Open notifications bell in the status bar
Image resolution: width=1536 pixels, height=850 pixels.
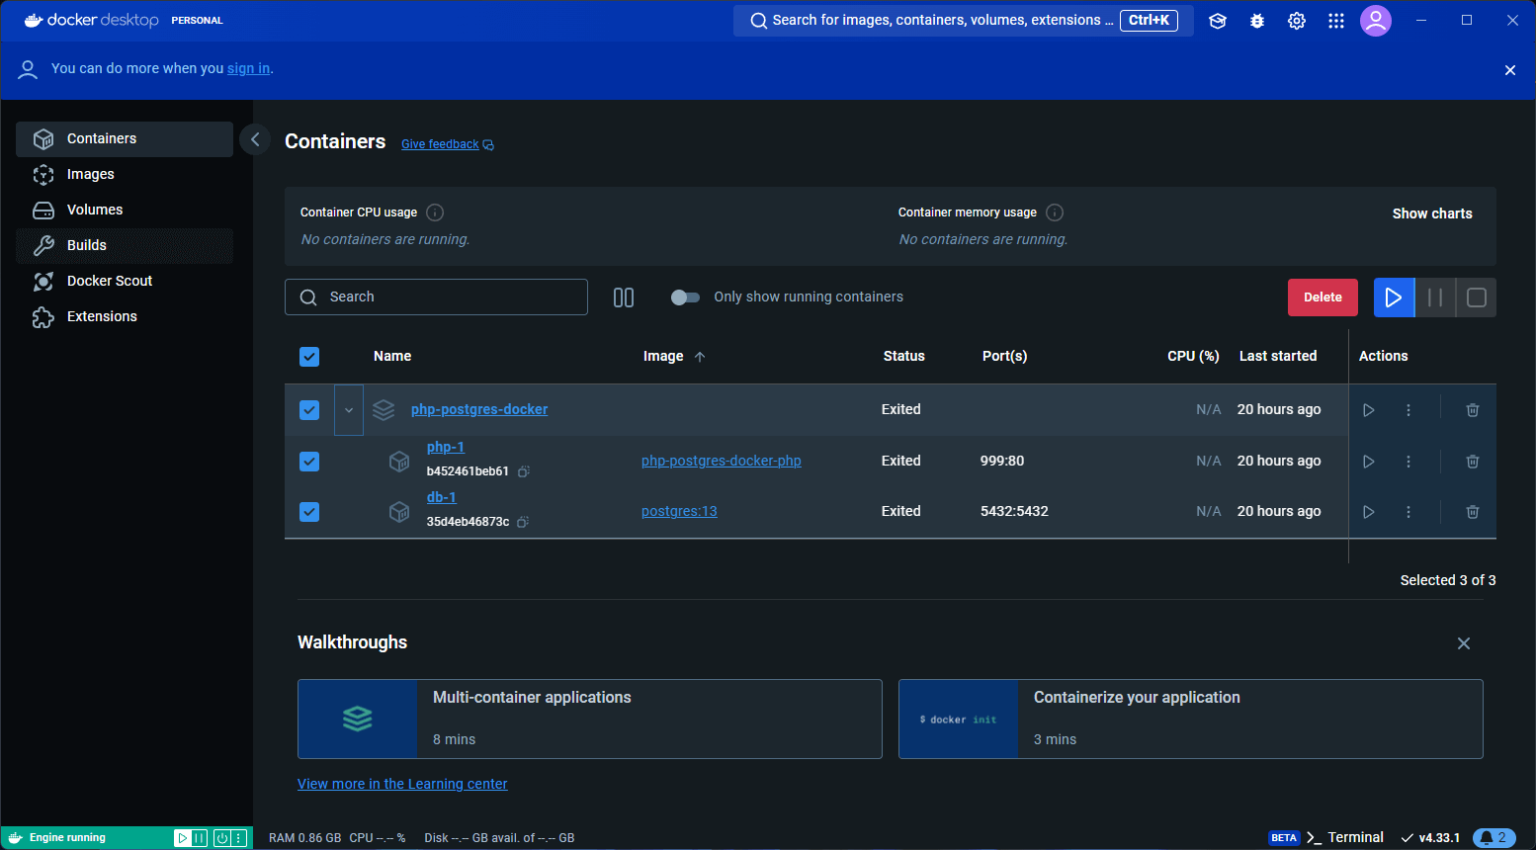1494,838
